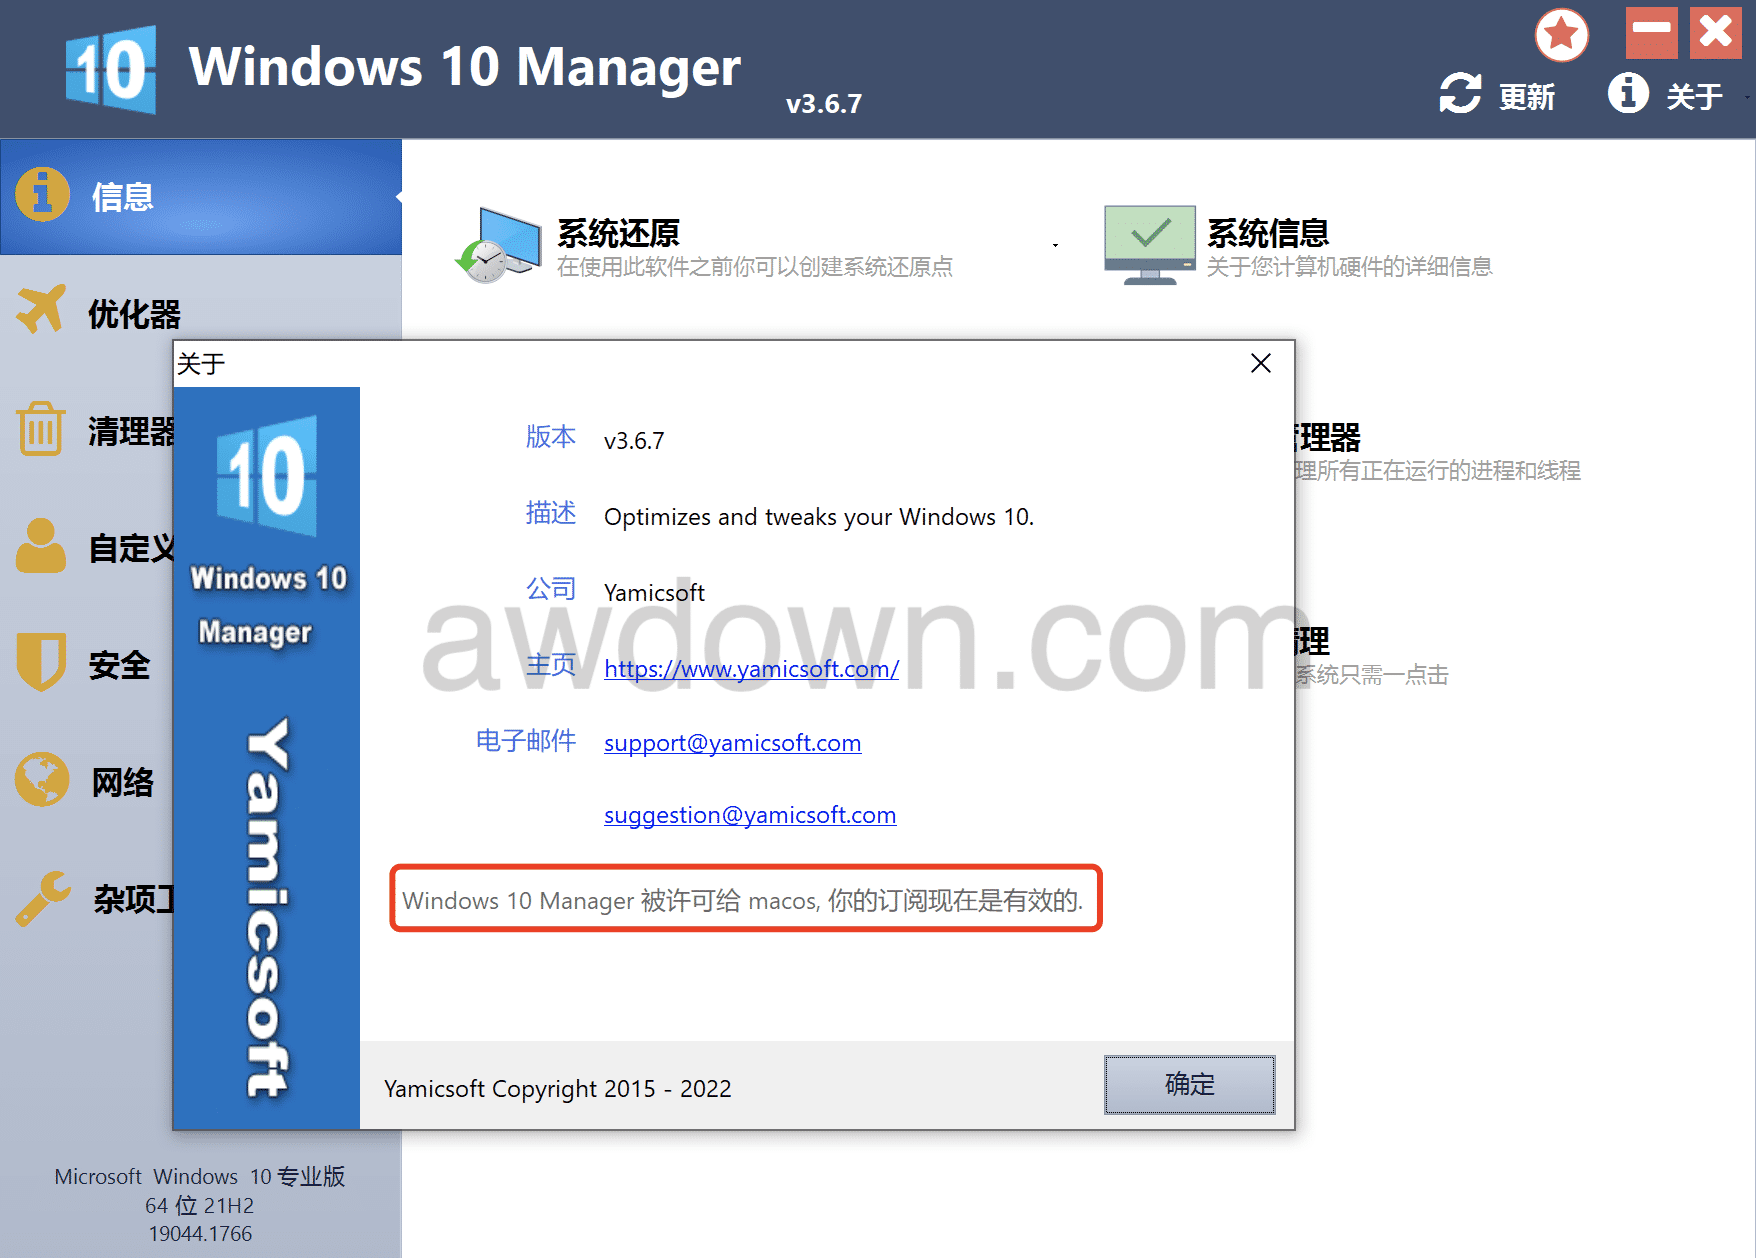Select the 自定义 person icon
Screen dimensions: 1756x1258
[x=41, y=546]
